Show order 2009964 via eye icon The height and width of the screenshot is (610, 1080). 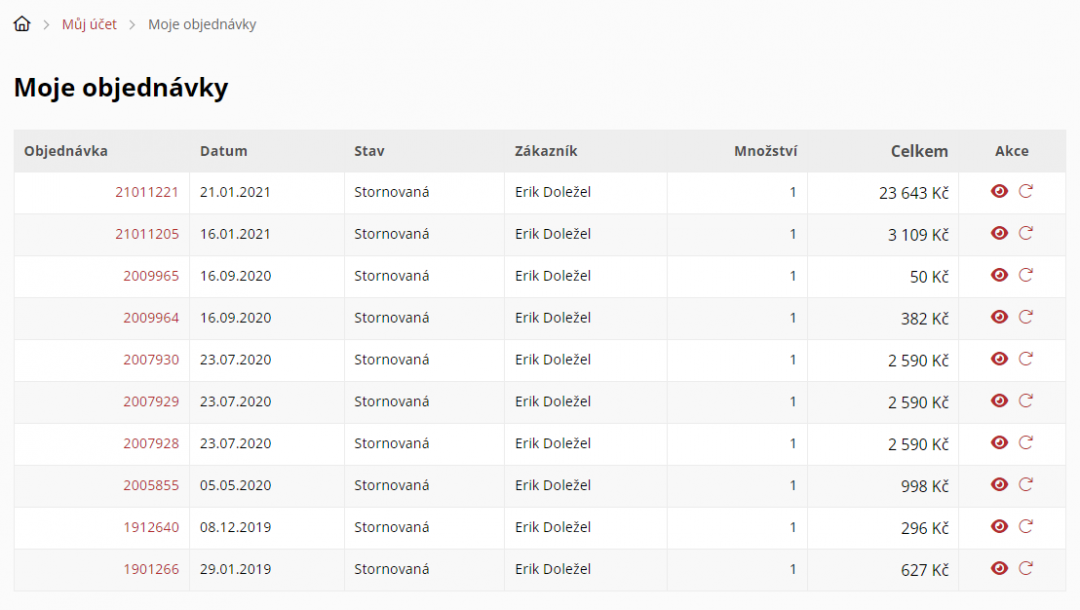click(x=999, y=317)
